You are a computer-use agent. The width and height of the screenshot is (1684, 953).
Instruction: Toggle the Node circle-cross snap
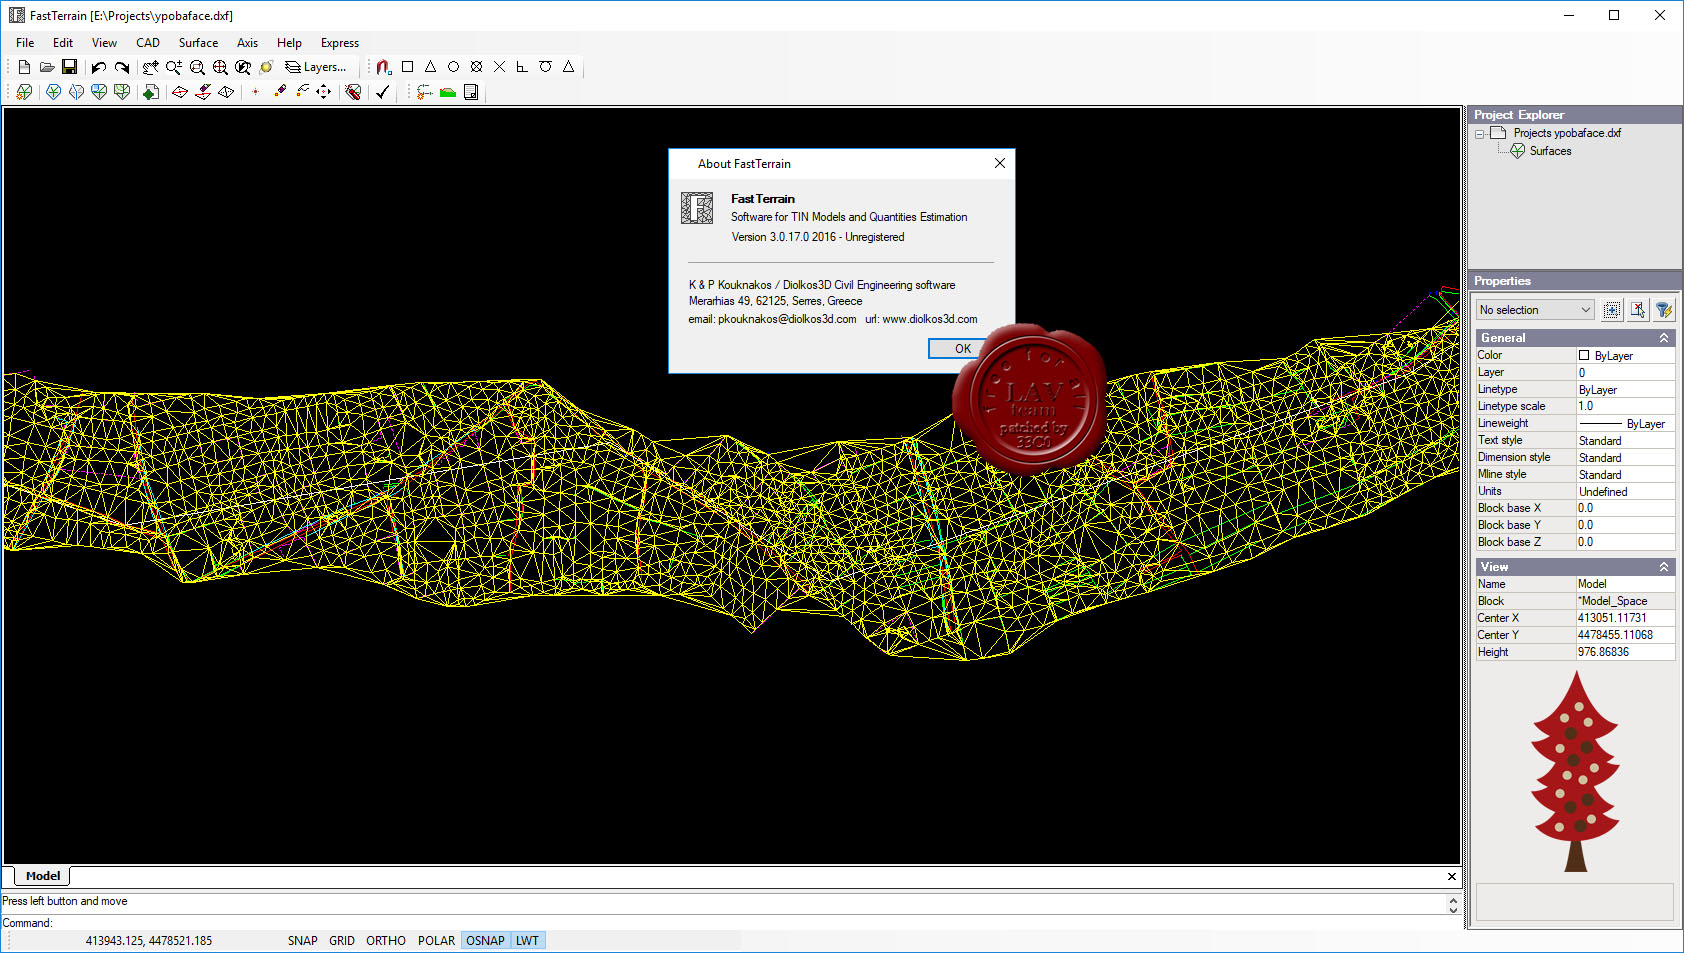[x=476, y=67]
